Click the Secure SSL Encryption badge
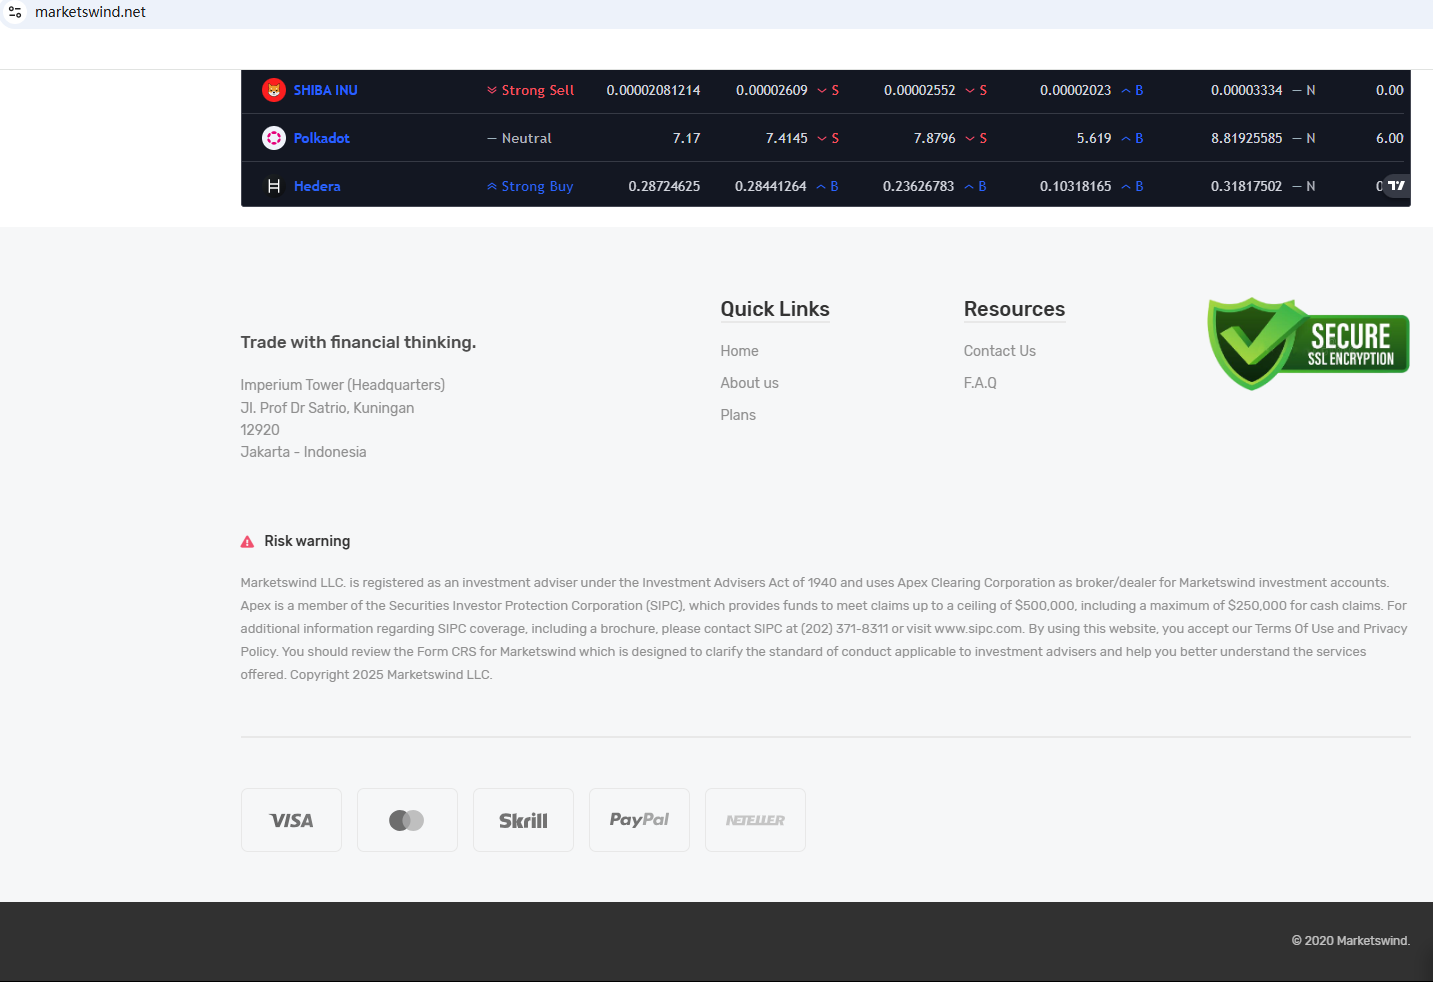 click(1308, 344)
